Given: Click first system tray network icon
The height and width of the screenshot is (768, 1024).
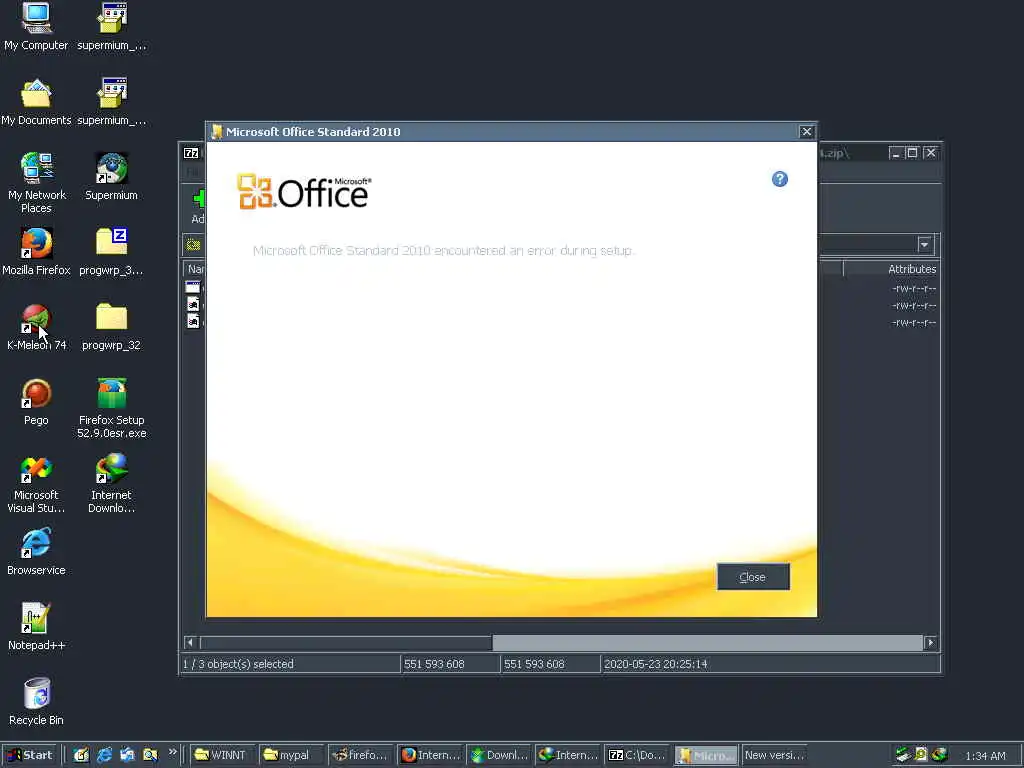Looking at the screenshot, I should 903,755.
